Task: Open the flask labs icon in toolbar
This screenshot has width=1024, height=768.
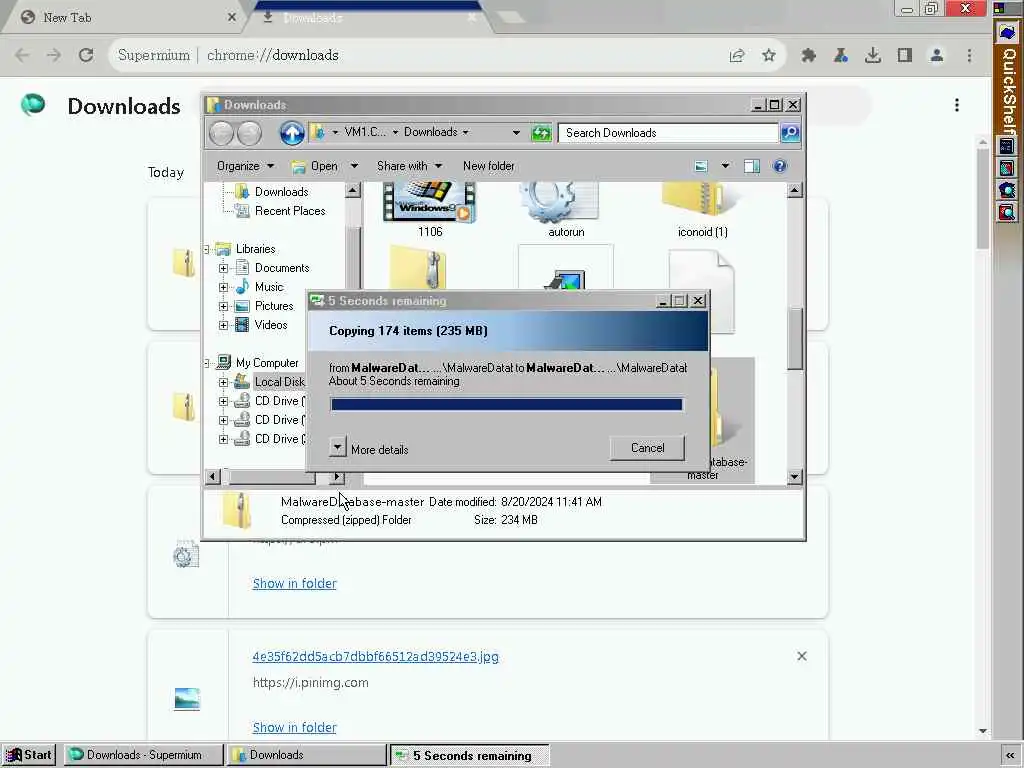Action: [x=841, y=56]
